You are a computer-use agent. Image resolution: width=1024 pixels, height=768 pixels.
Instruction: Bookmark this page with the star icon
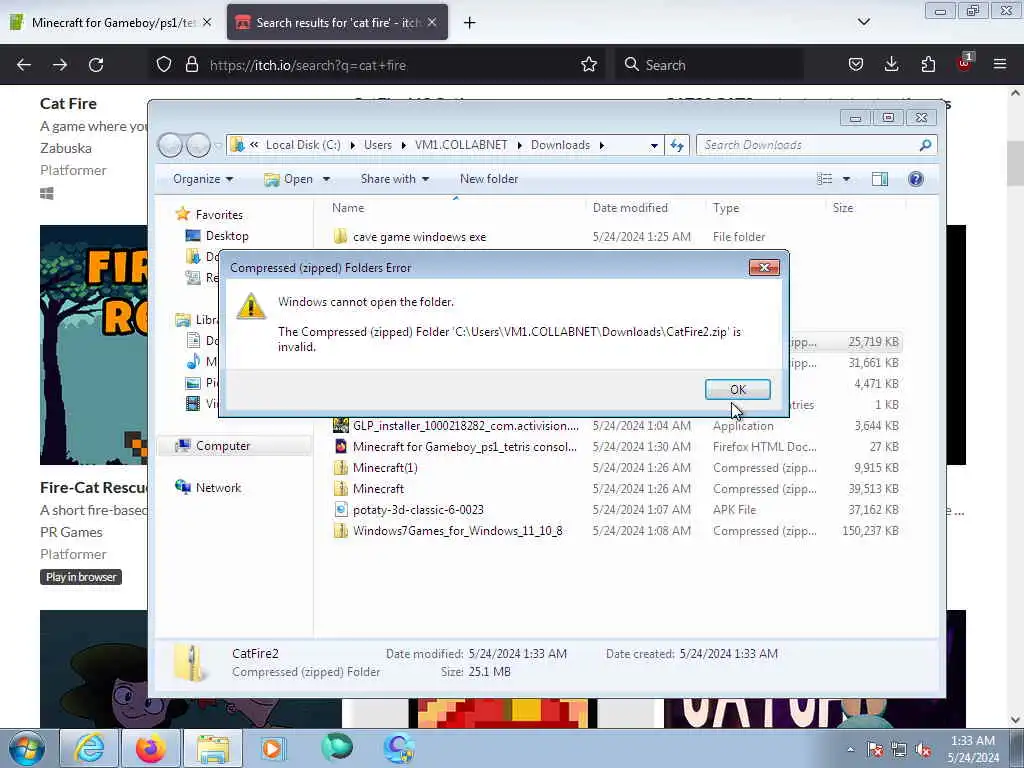(x=589, y=65)
